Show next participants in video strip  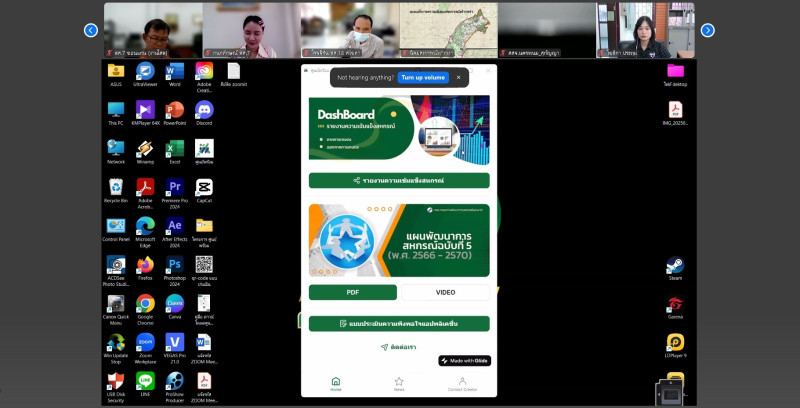pyautogui.click(x=708, y=31)
